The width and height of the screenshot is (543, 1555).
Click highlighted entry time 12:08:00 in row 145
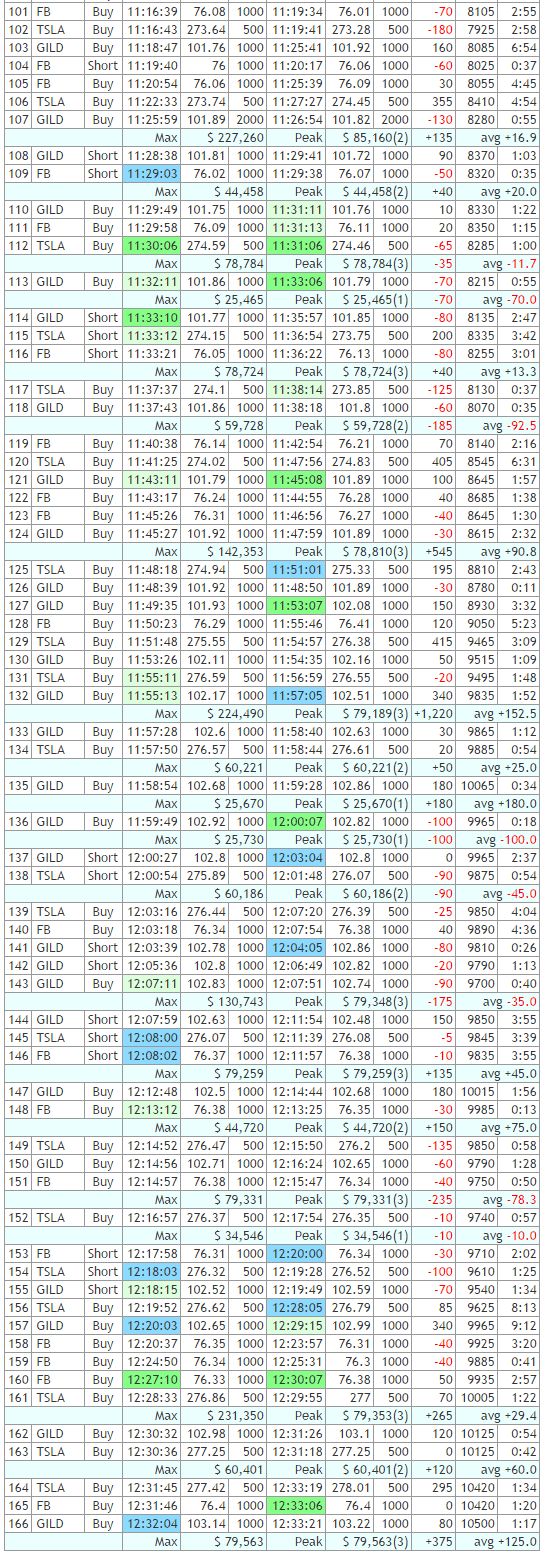(152, 1037)
